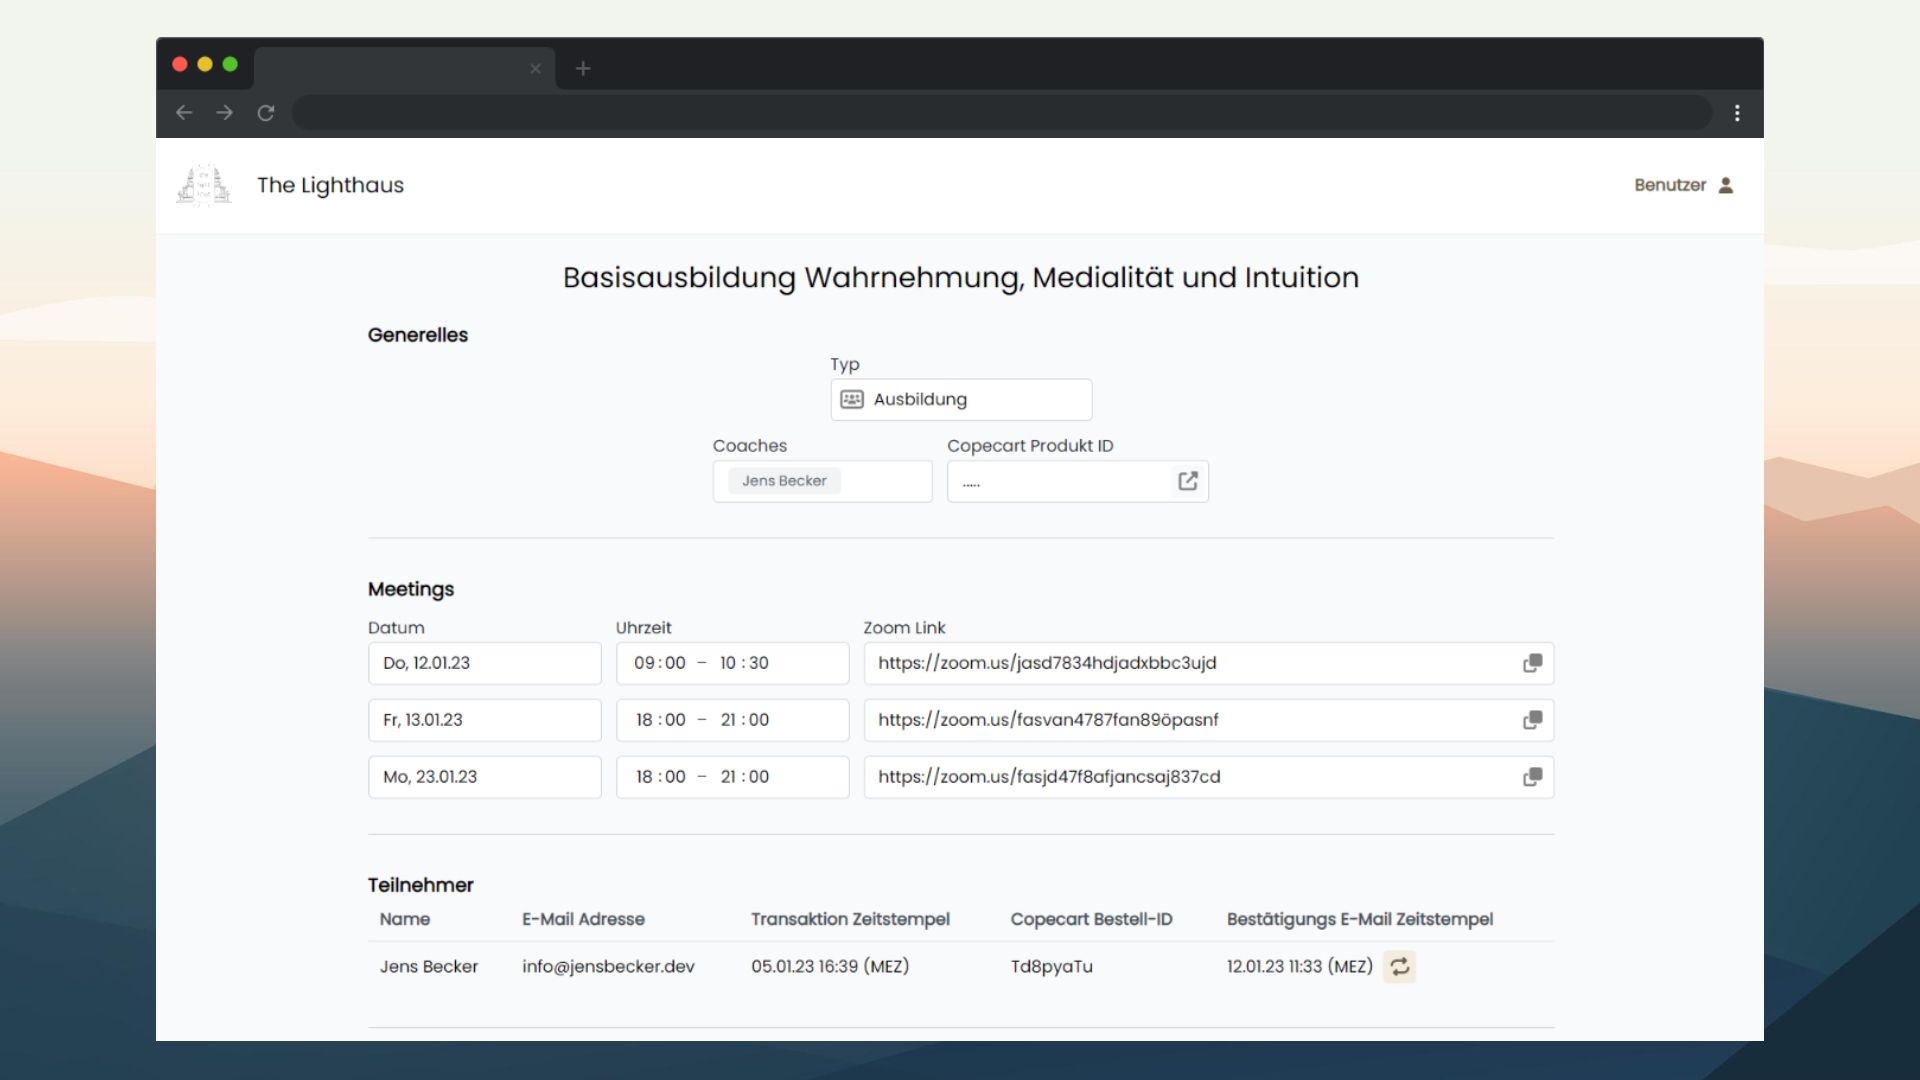This screenshot has height=1080, width=1920.
Task: Copy the Zoom link for Mo, 23.01.23
Action: tap(1531, 777)
